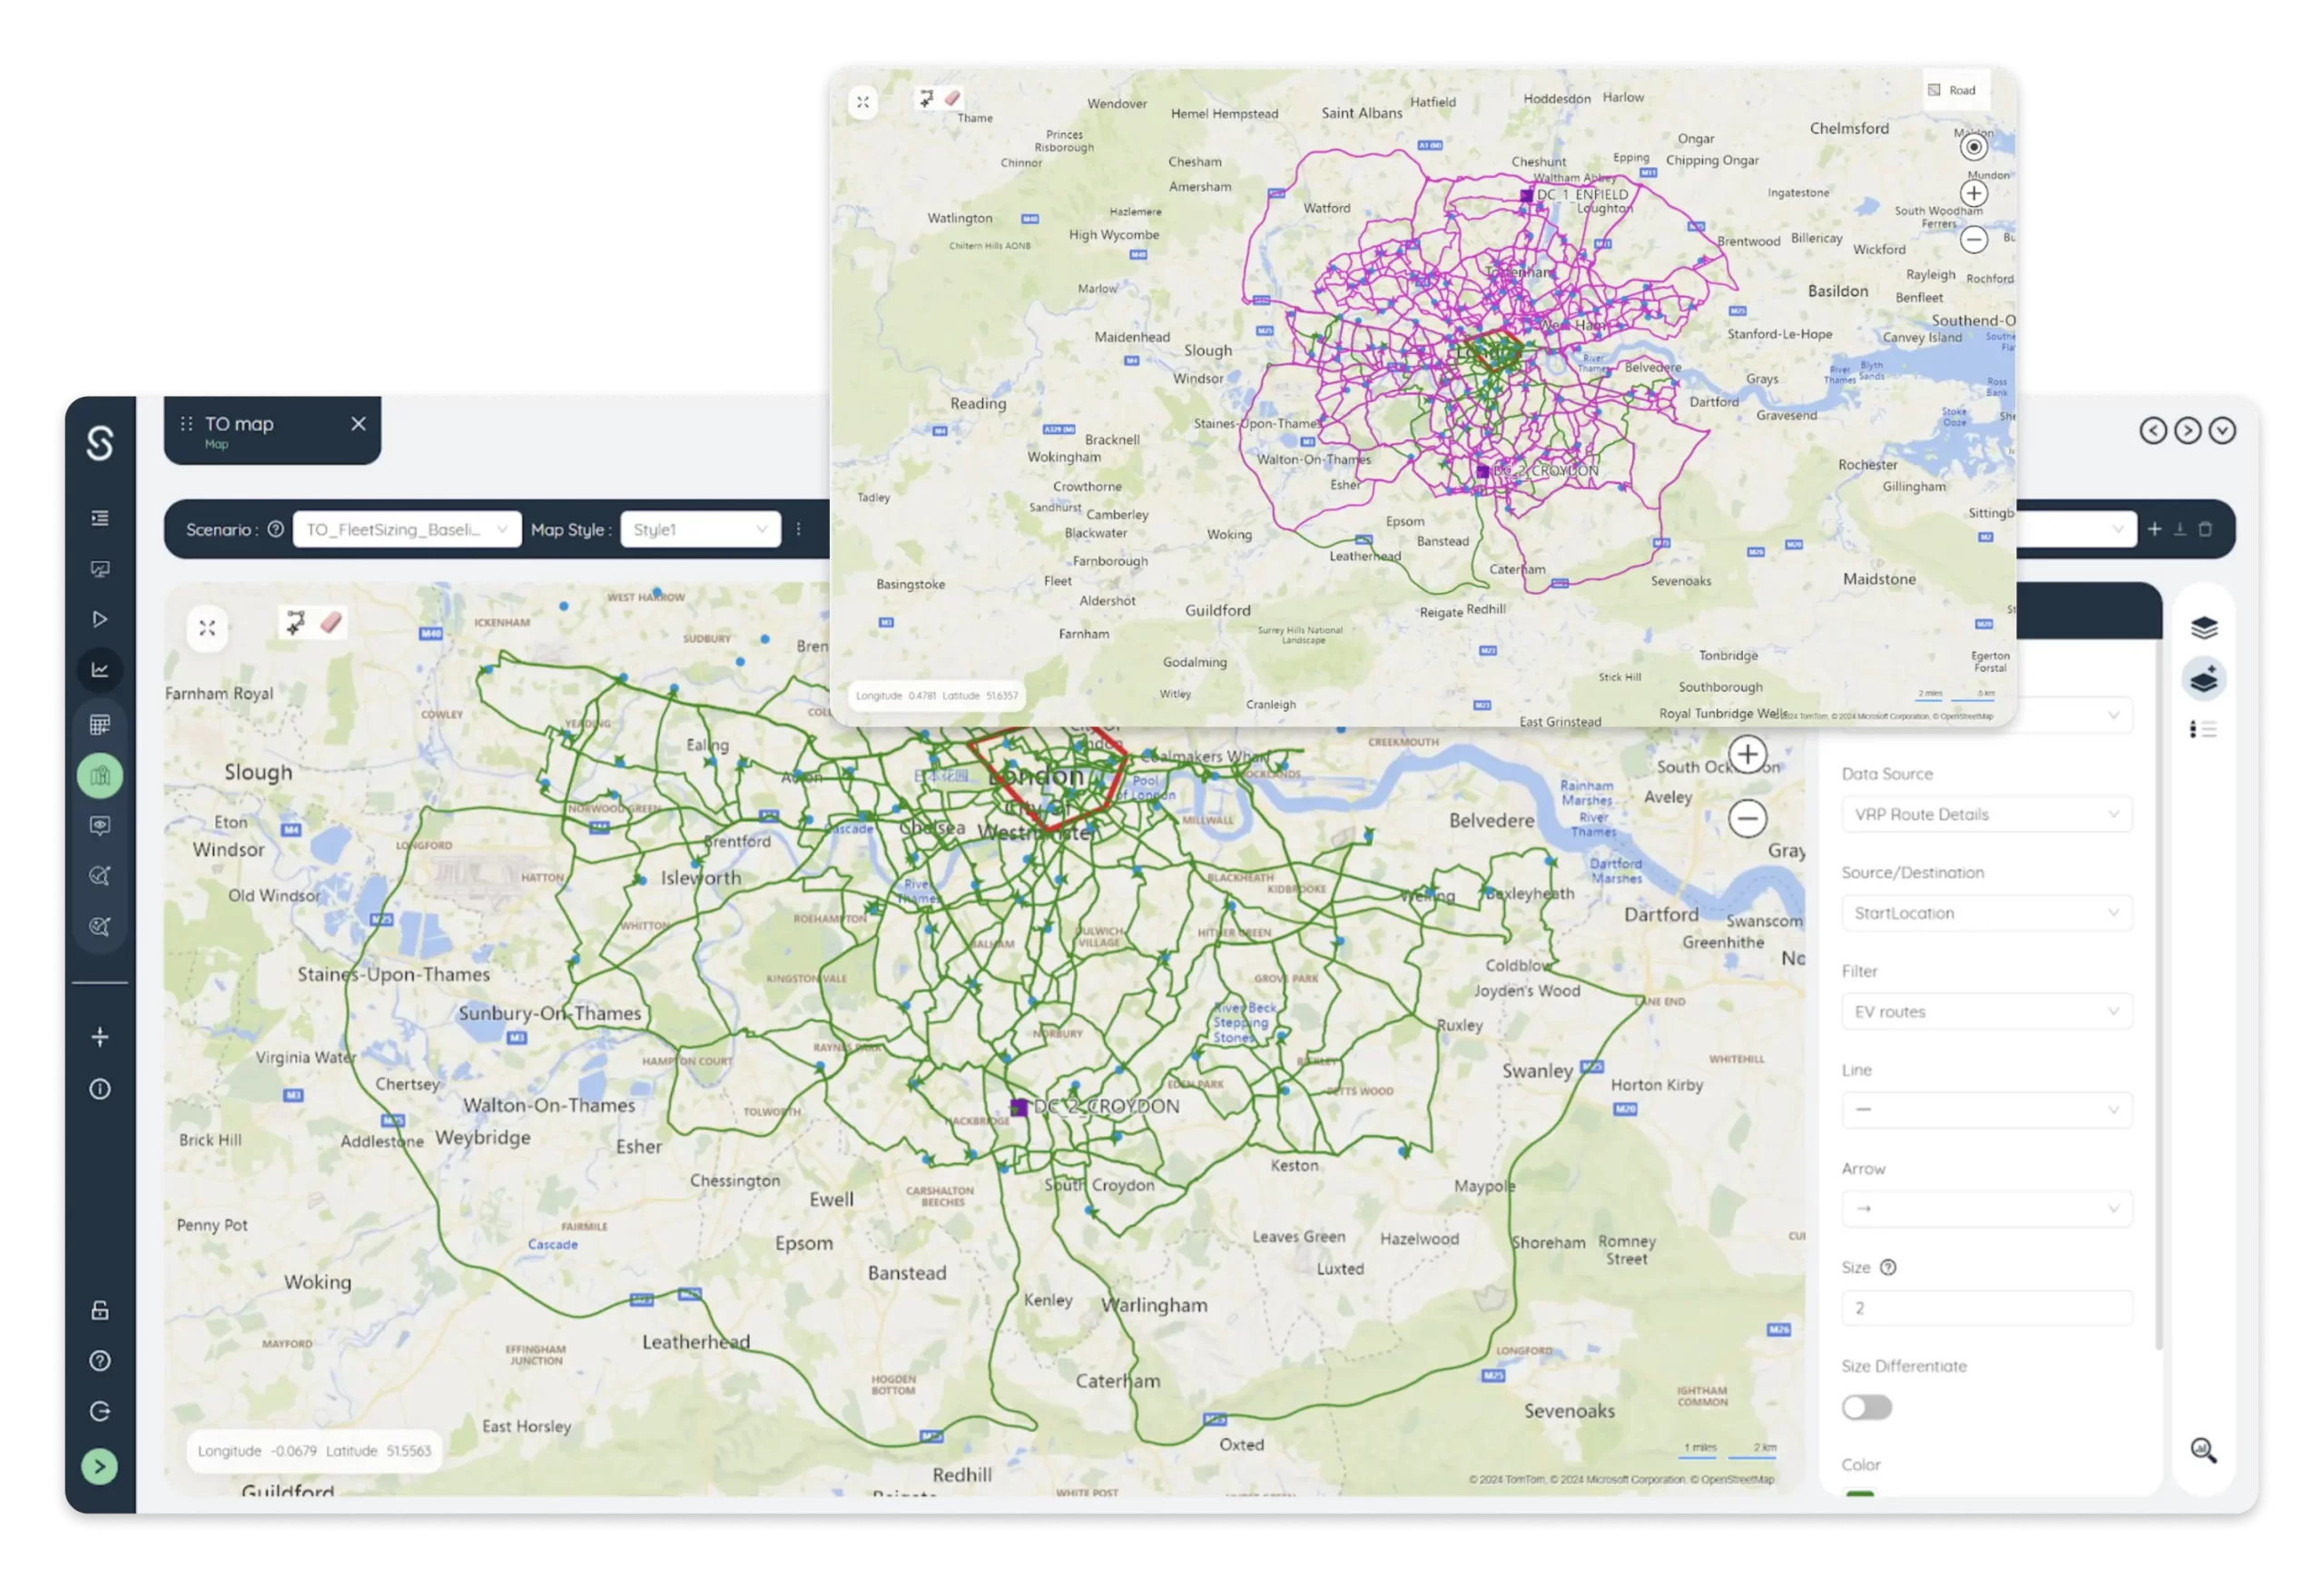Click the S logo in the sidebar
2324x1580 pixels.
[100, 442]
